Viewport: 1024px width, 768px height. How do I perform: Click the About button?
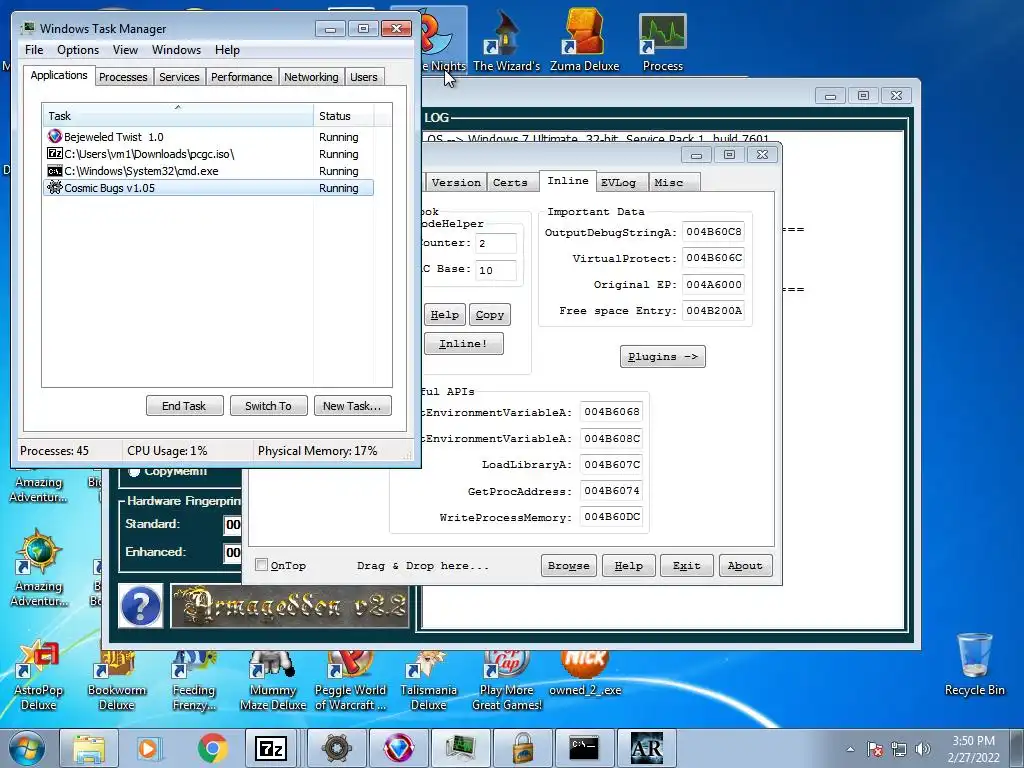pos(745,566)
